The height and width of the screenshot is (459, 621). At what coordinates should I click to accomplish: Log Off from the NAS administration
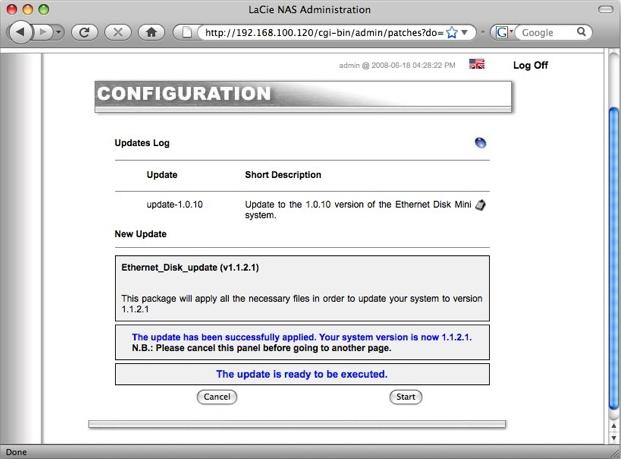(x=530, y=66)
